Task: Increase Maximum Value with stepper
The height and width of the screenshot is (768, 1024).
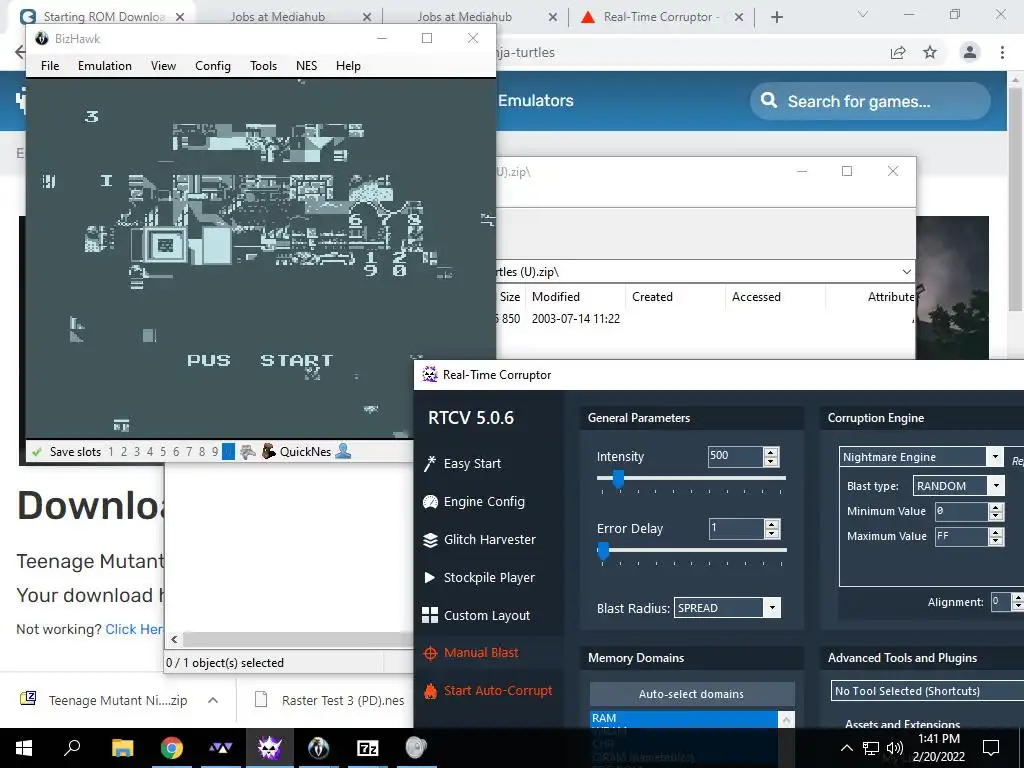Action: pos(996,532)
